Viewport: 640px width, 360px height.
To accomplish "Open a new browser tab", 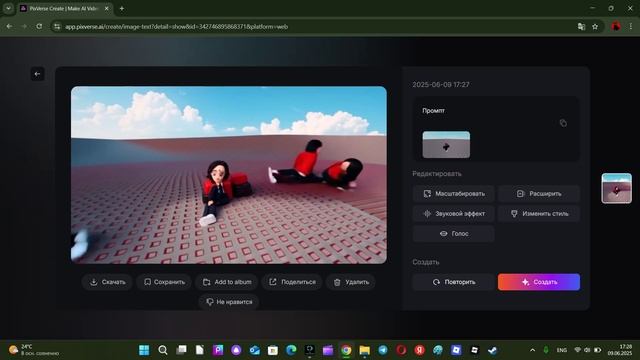I will coord(122,8).
